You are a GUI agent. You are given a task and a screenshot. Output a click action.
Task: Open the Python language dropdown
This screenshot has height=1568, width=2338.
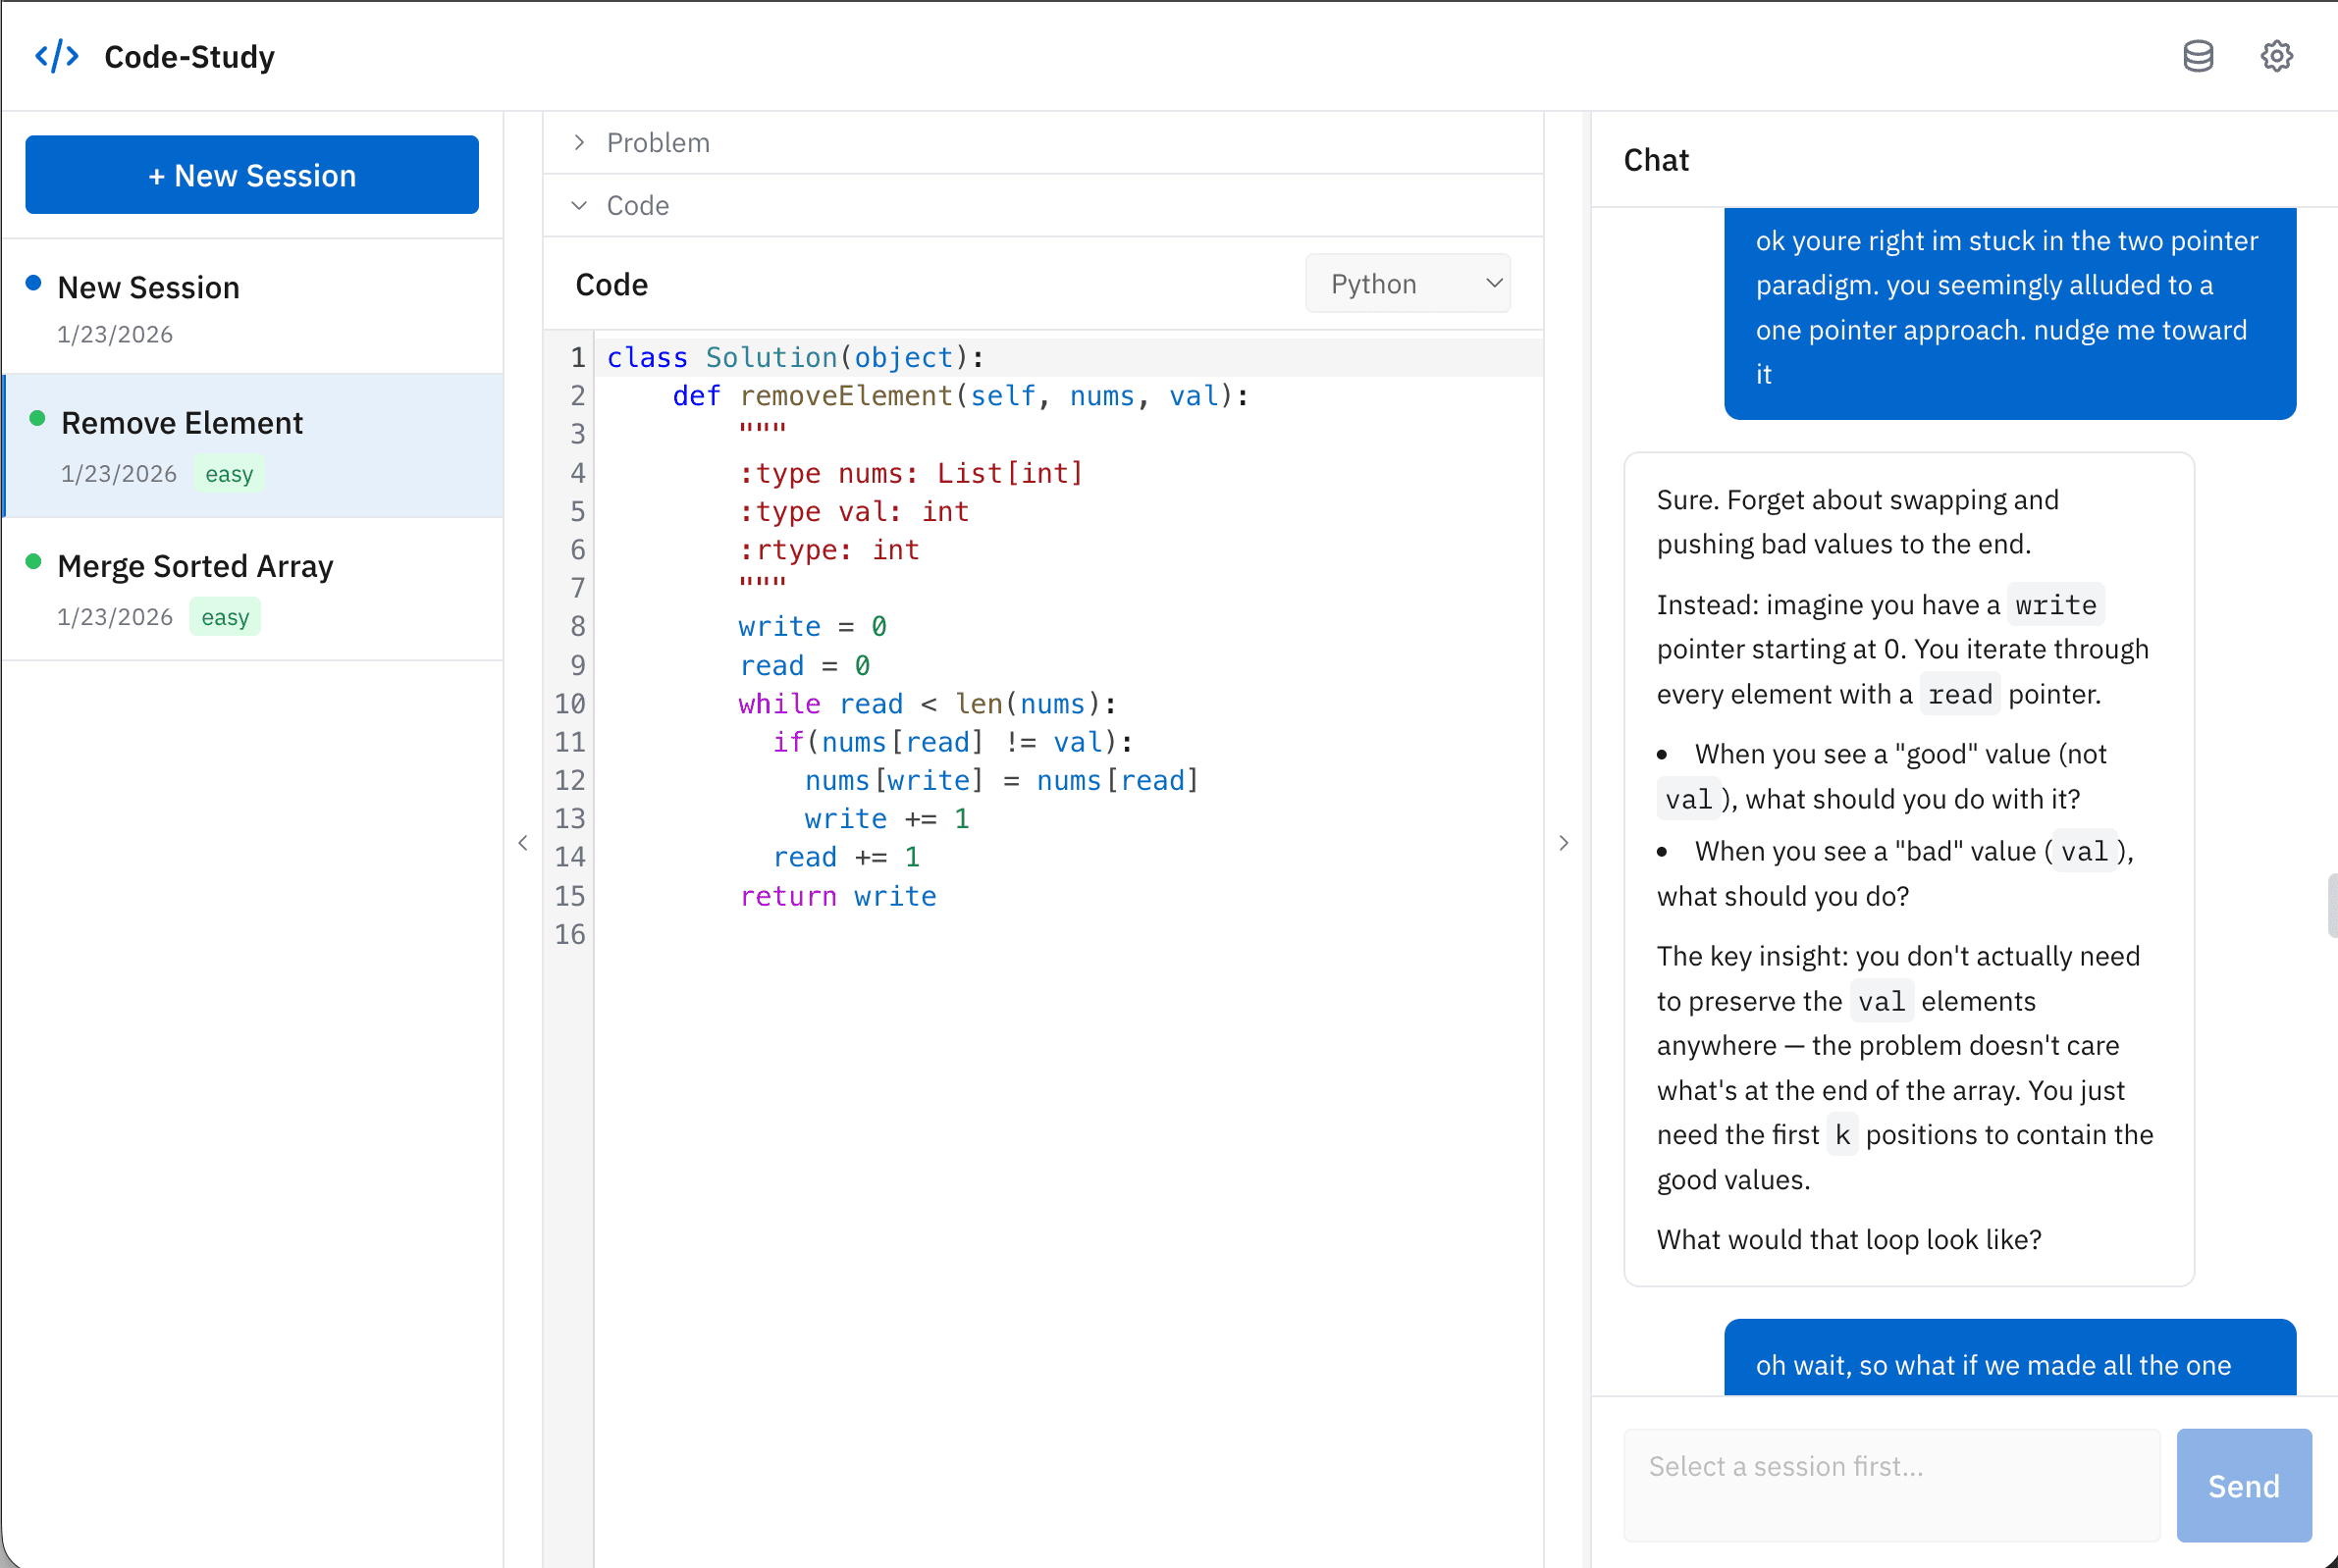[1408, 283]
